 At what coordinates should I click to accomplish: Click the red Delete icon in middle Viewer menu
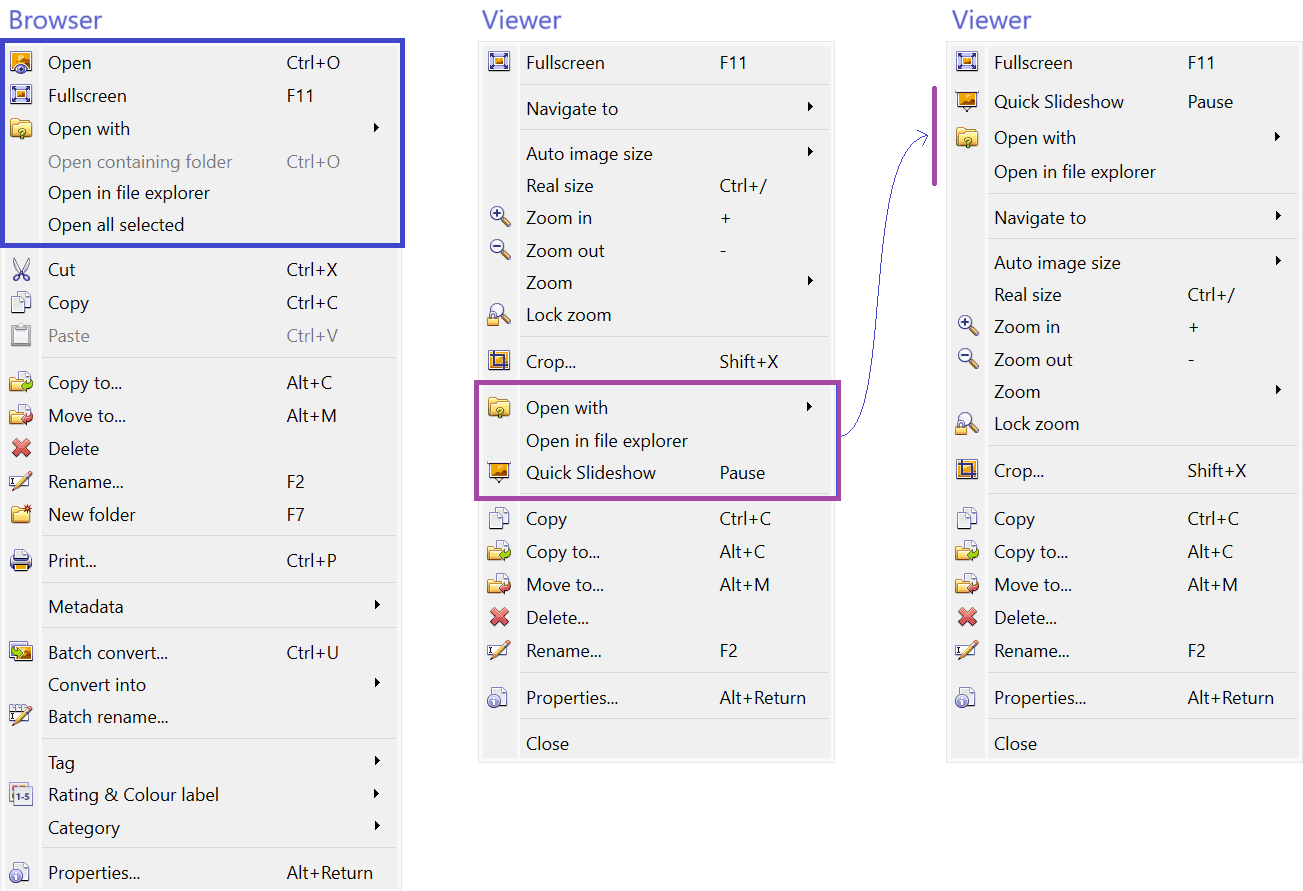point(499,618)
